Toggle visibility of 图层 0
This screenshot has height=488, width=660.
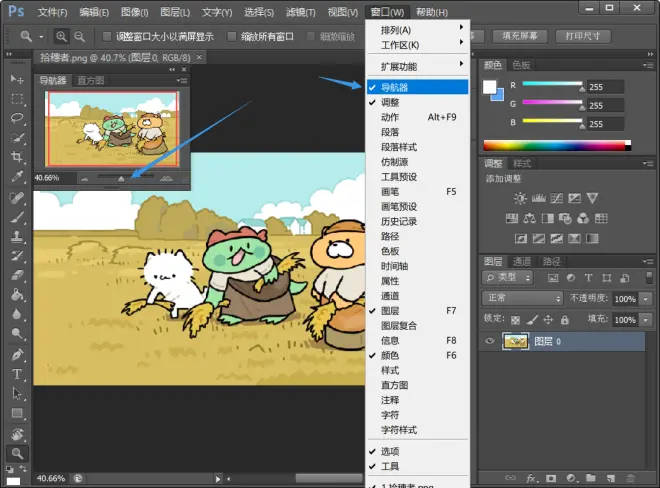(x=490, y=341)
